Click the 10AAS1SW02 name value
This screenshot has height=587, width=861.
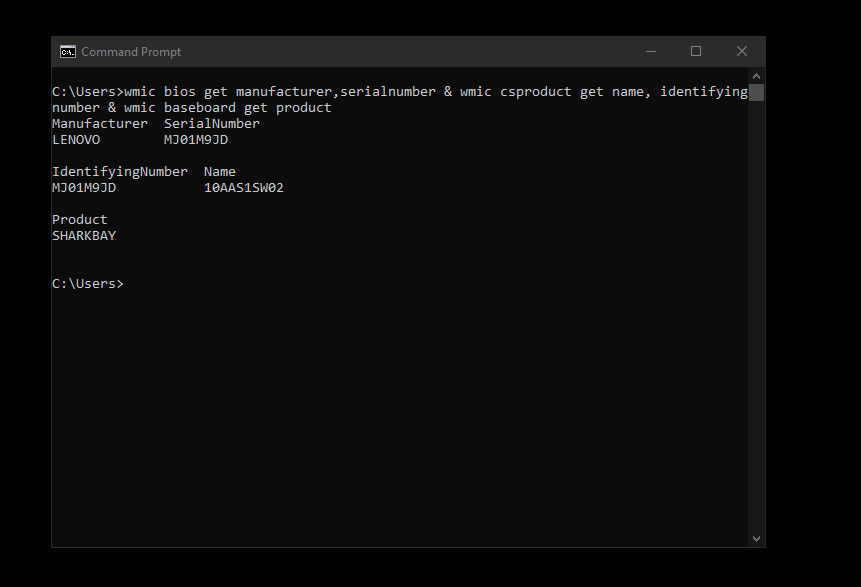click(x=244, y=188)
